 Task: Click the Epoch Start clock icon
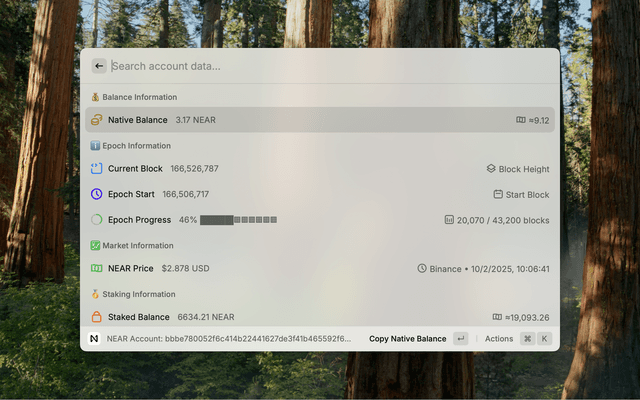point(97,194)
